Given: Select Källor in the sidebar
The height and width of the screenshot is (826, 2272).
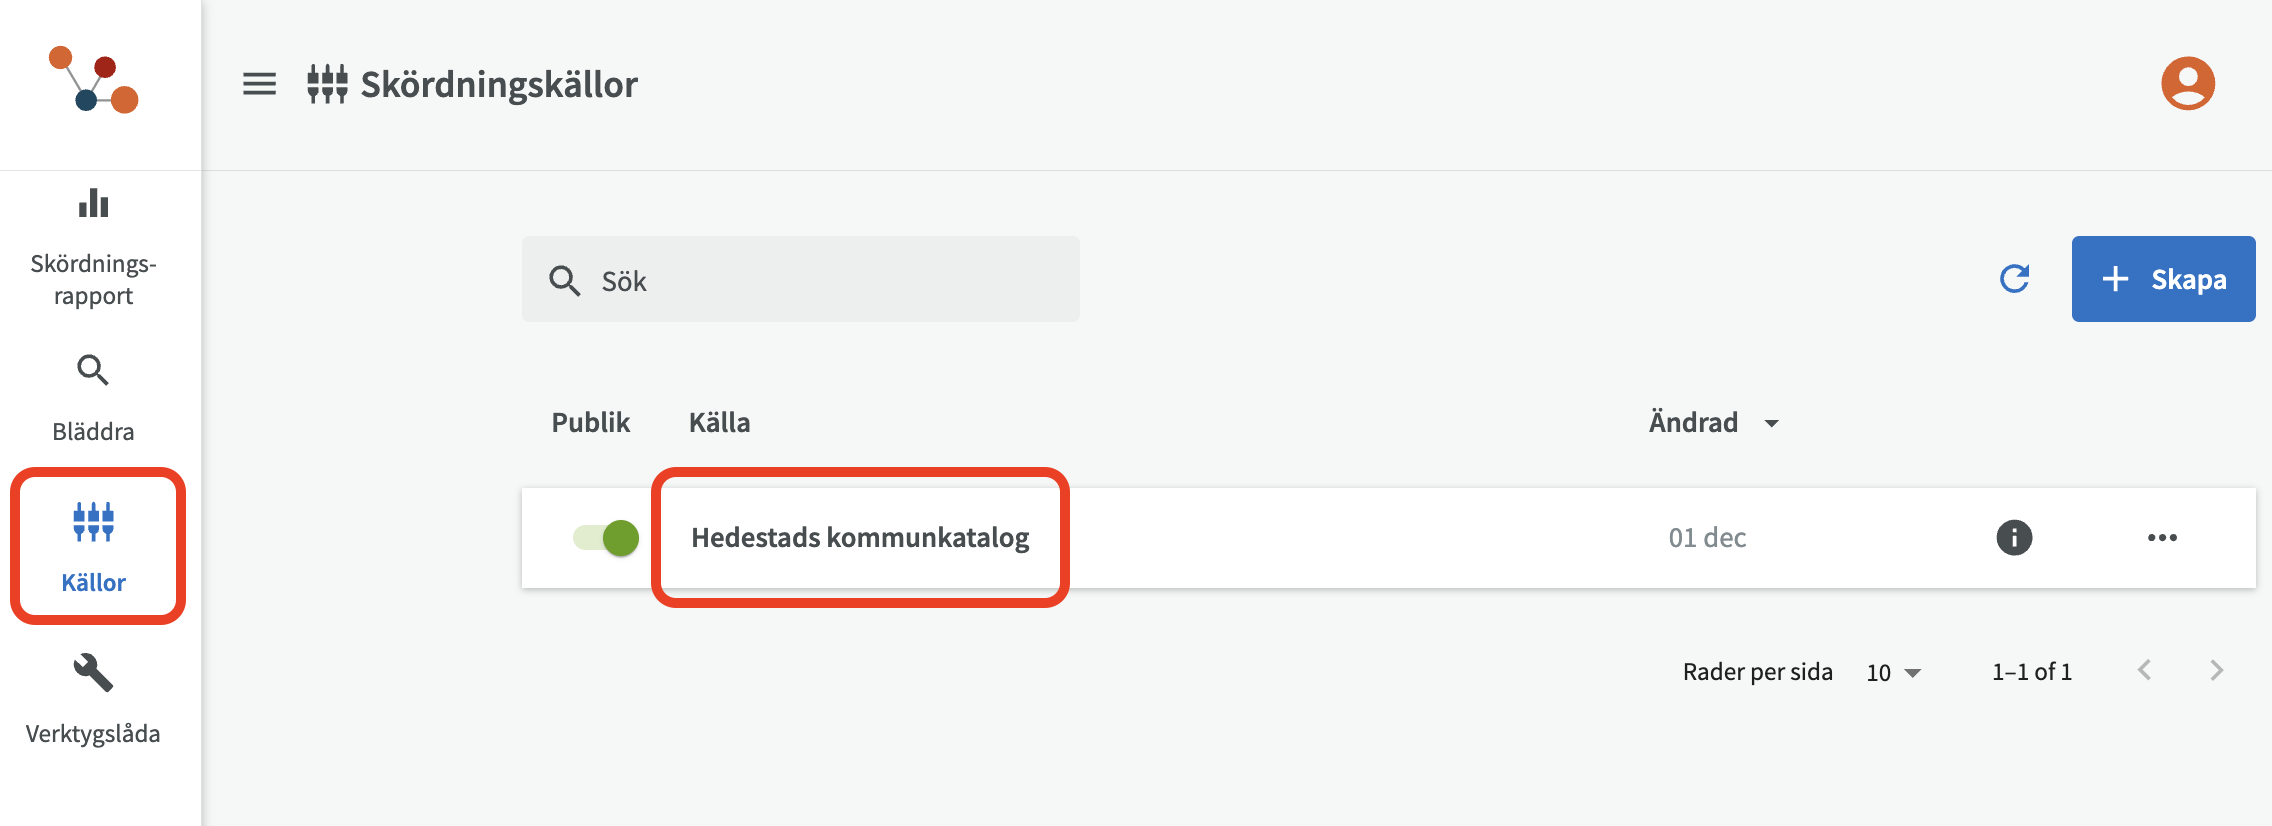Looking at the screenshot, I should [x=94, y=547].
